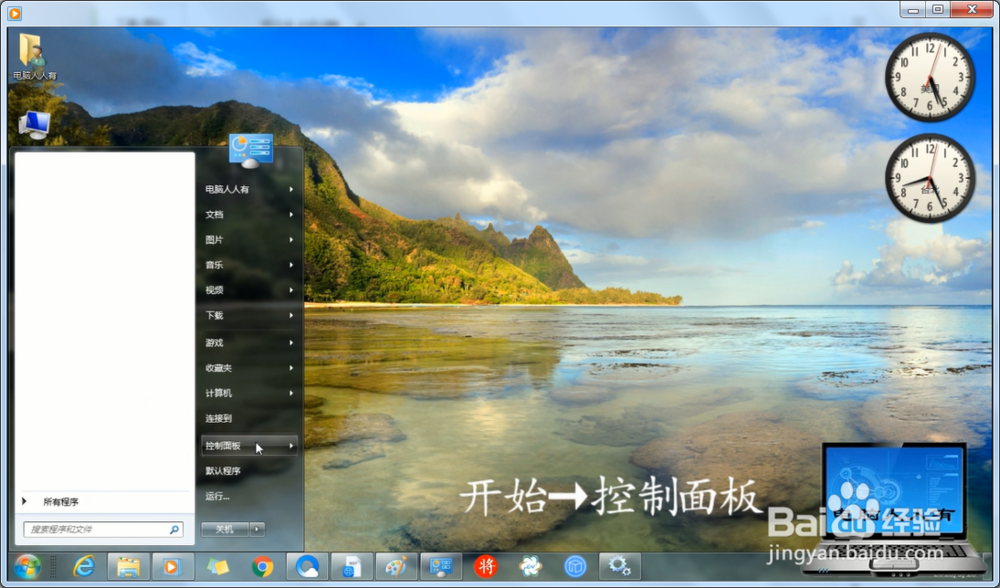Open the document file taskbar icon
The image size is (1000, 588).
point(351,566)
